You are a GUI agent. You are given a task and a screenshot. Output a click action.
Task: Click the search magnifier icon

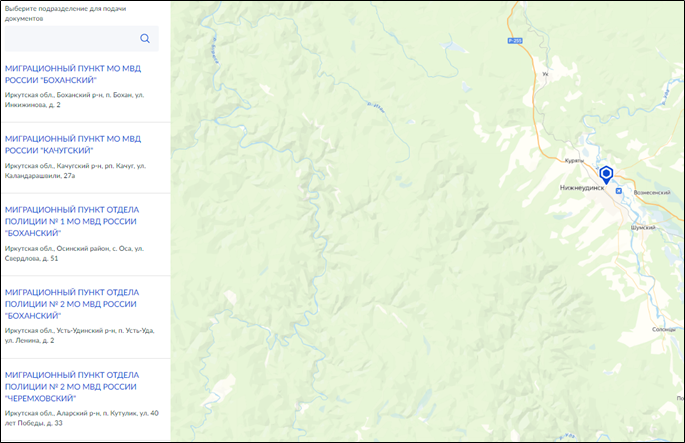tap(145, 38)
